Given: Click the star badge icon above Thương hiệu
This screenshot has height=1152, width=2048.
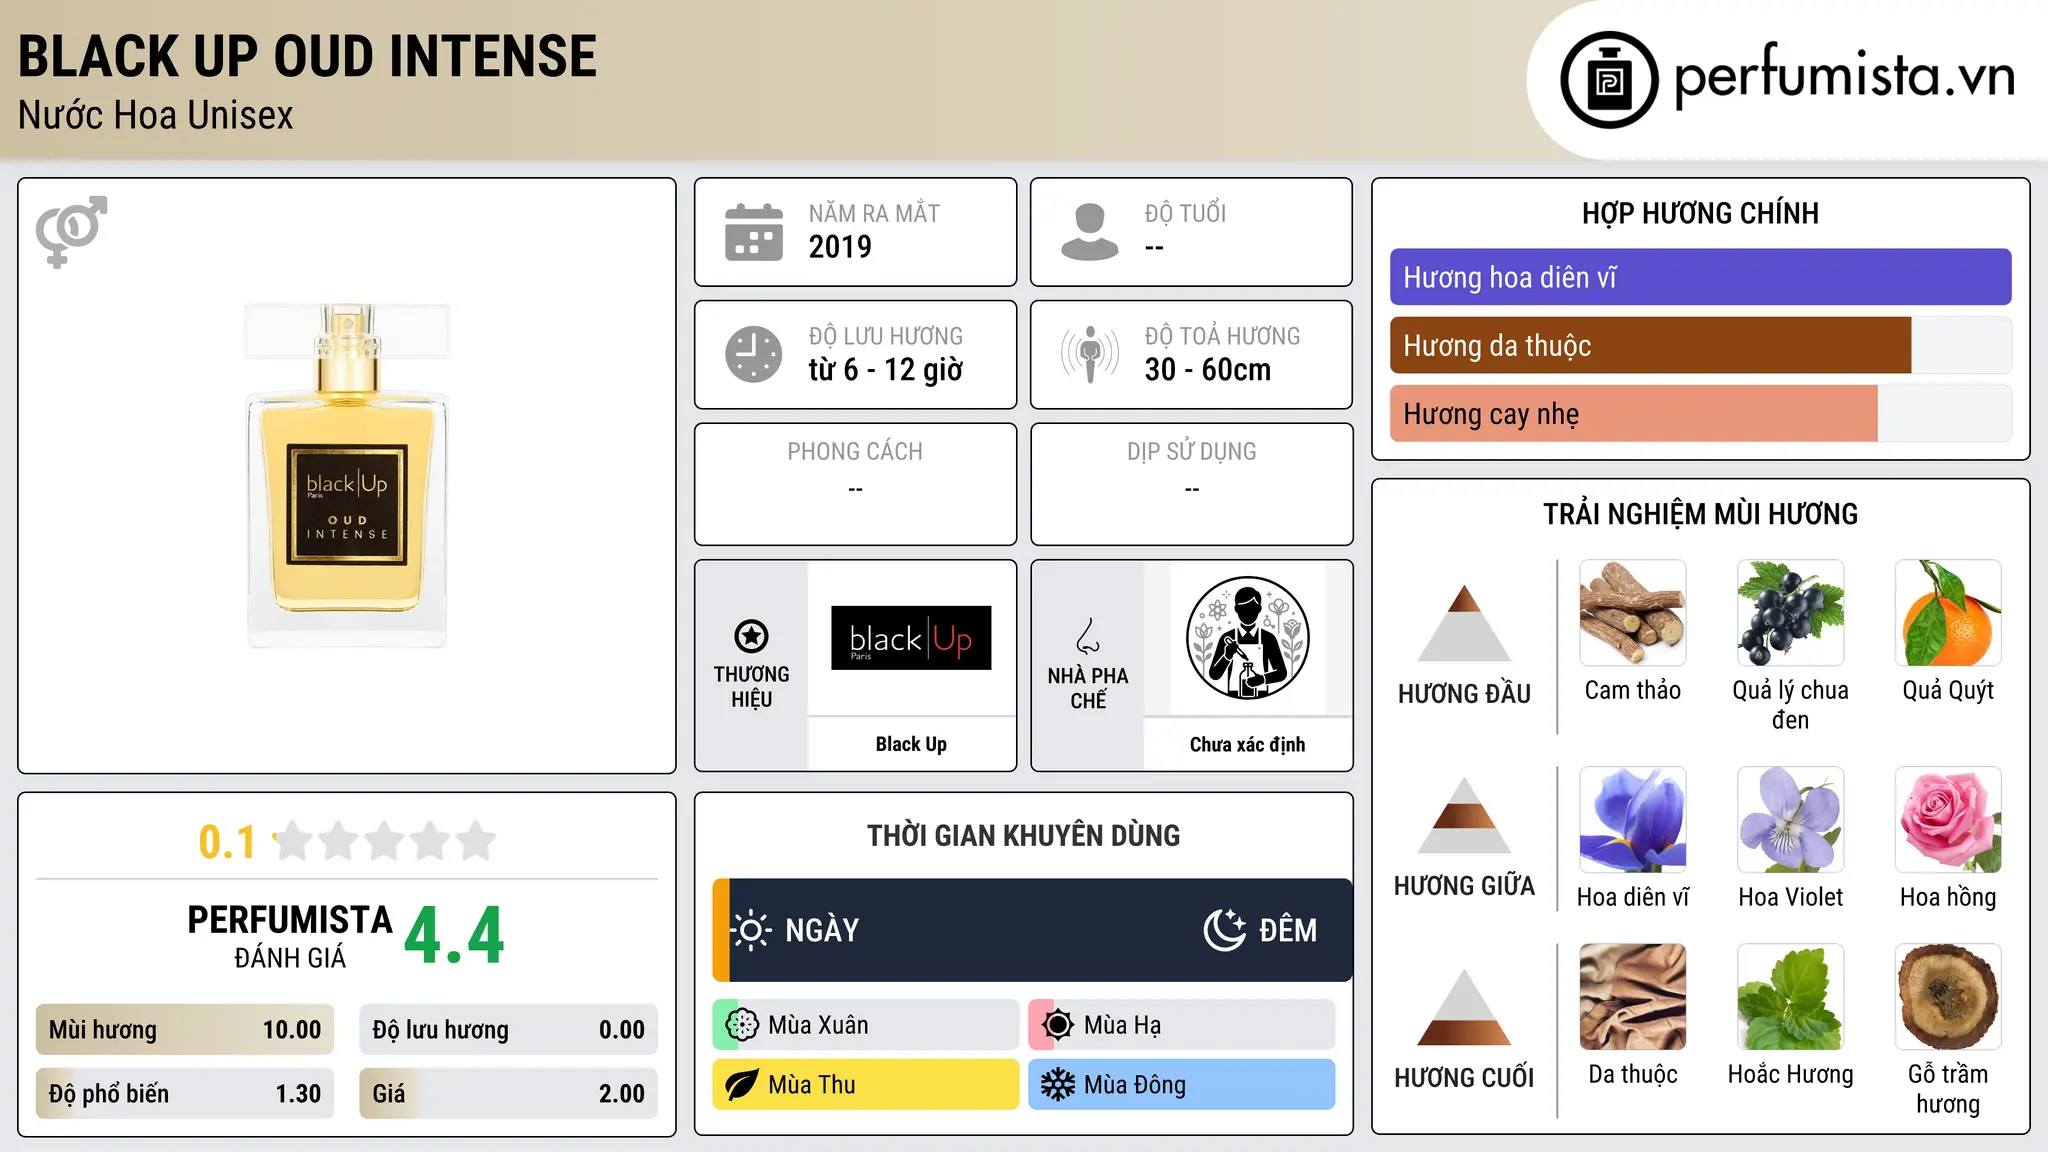Looking at the screenshot, I should 751,636.
